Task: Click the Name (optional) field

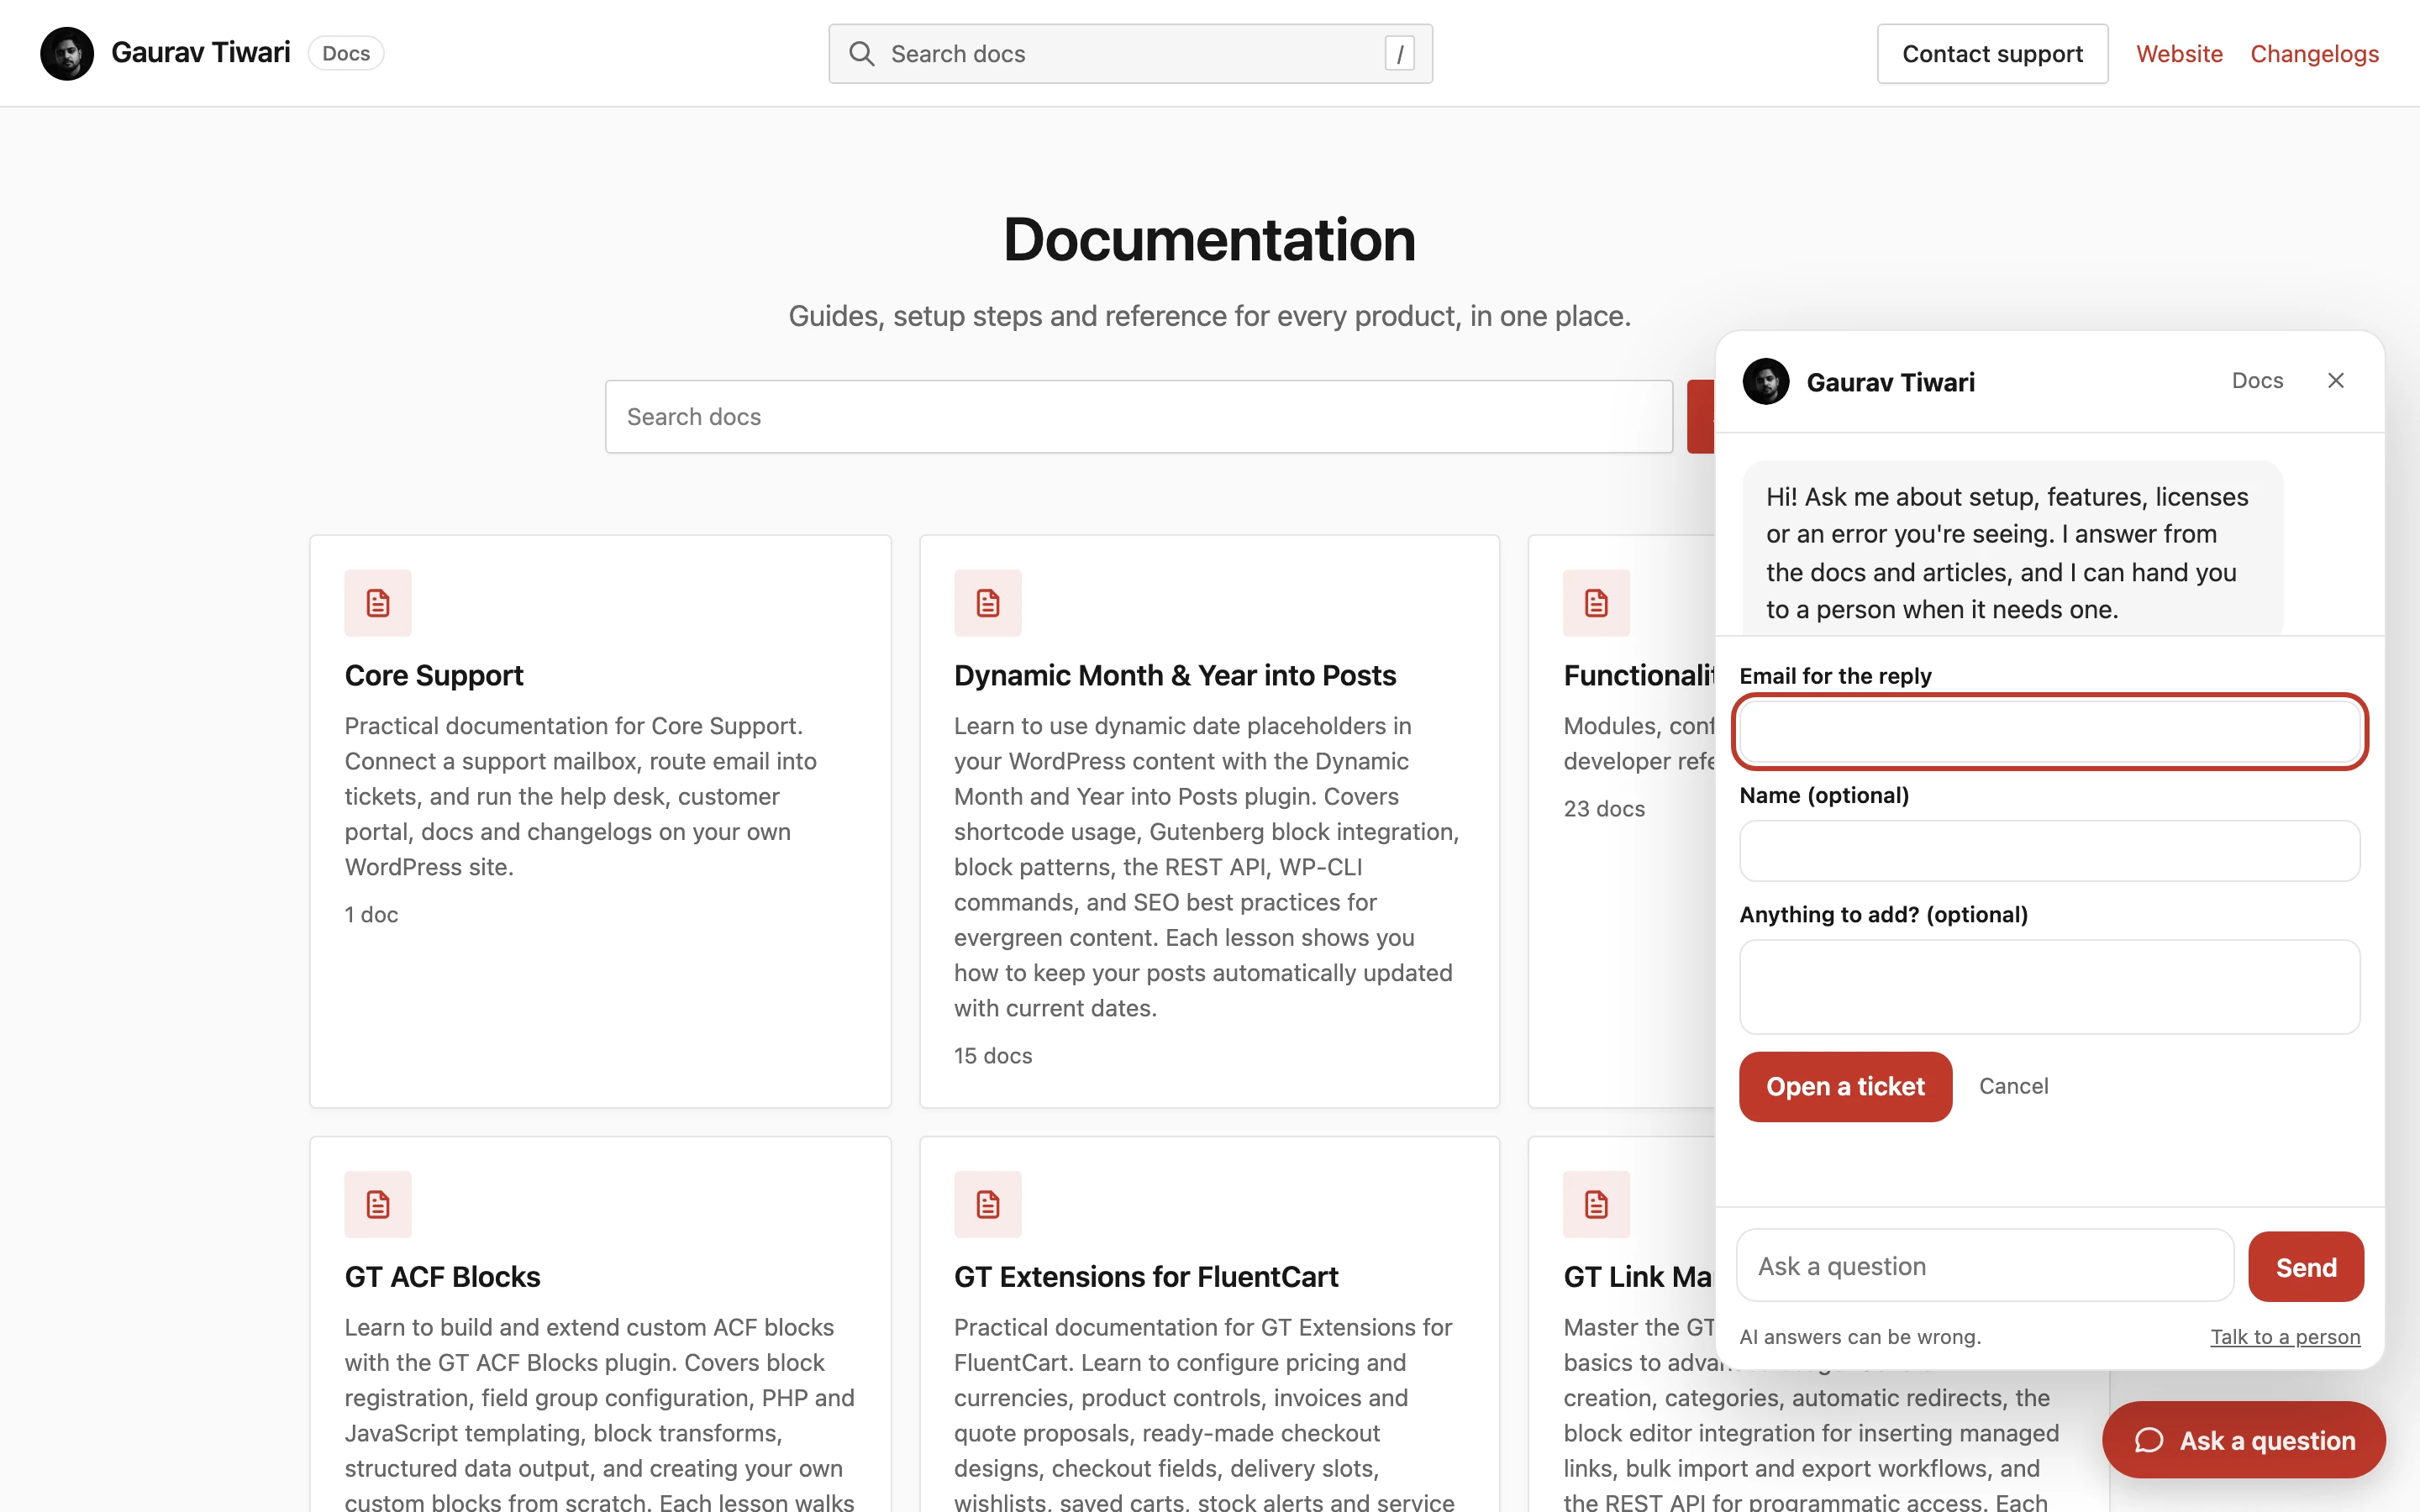Action: pos(2049,851)
